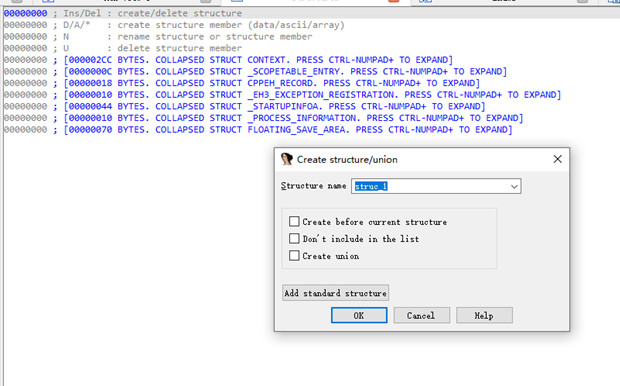Click the dialog's IDA title icon

point(286,159)
